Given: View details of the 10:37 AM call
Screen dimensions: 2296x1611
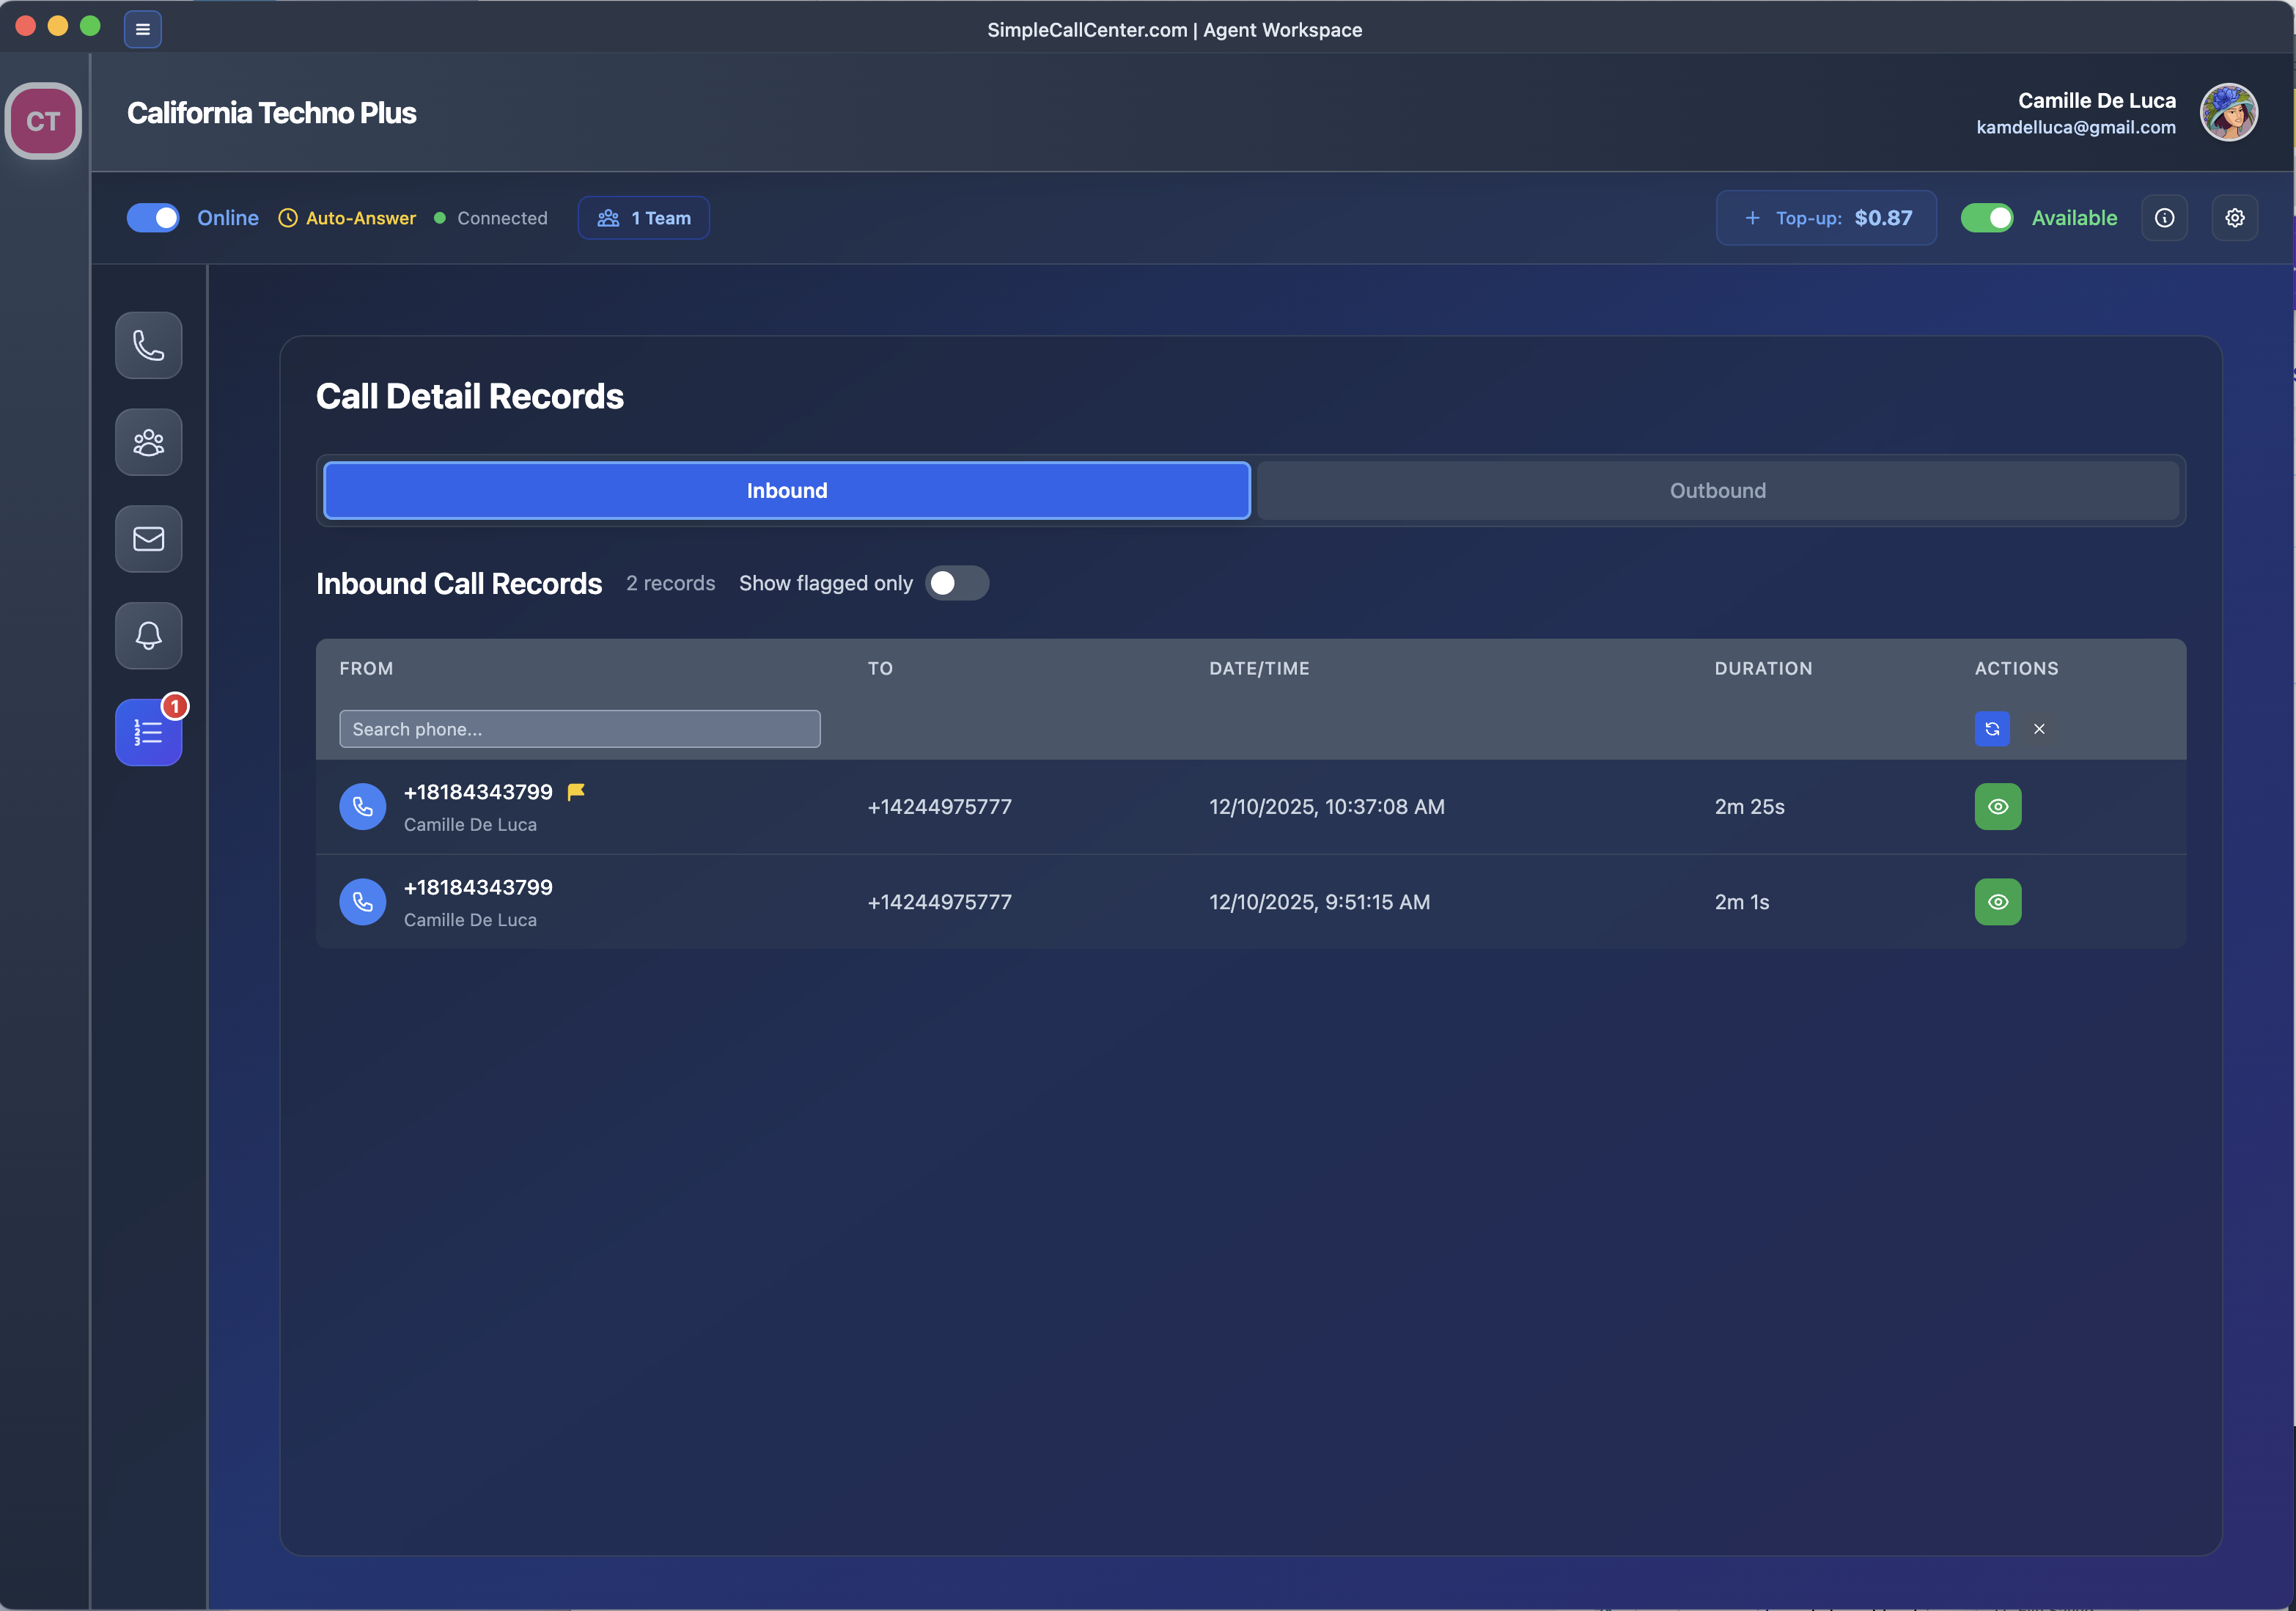Looking at the screenshot, I should coord(1998,806).
